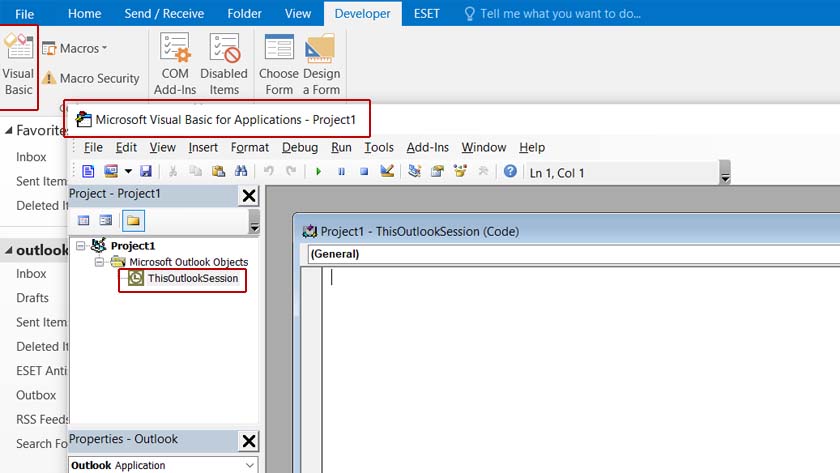Open the View ribbon tab in Outlook
Viewport: 840px width, 473px height.
pos(298,13)
